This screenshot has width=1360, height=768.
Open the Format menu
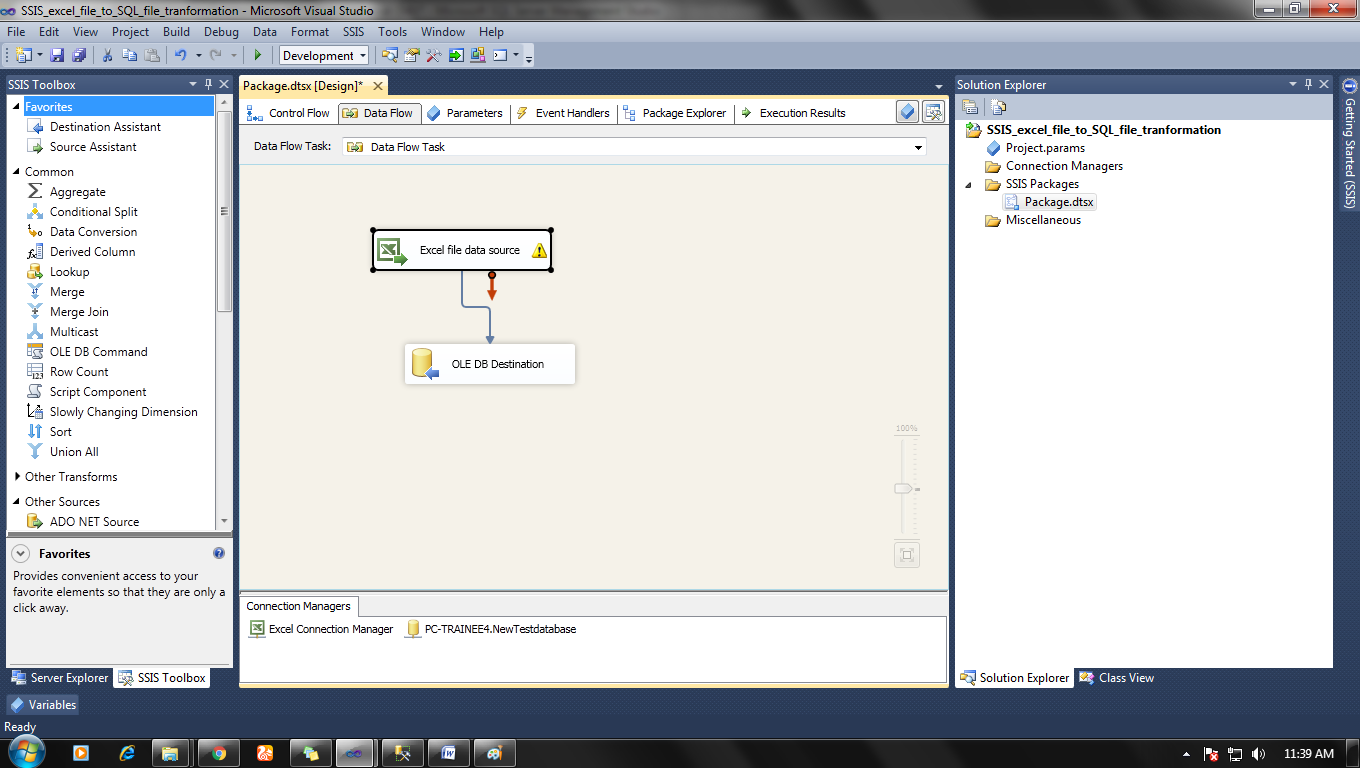click(x=310, y=32)
